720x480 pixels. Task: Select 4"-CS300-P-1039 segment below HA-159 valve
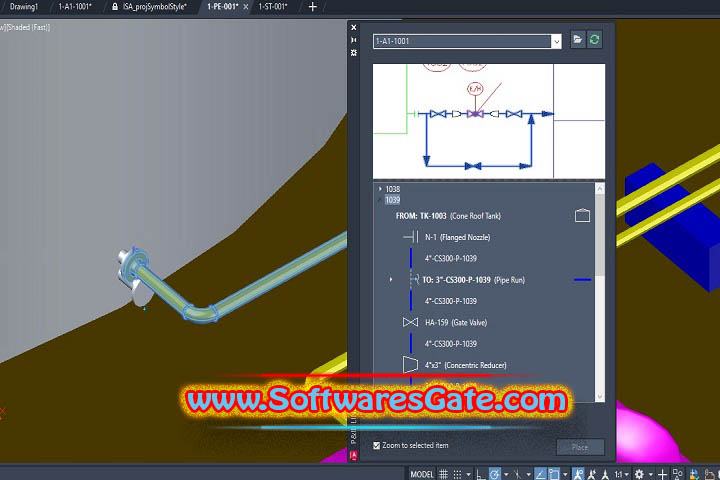pos(450,344)
